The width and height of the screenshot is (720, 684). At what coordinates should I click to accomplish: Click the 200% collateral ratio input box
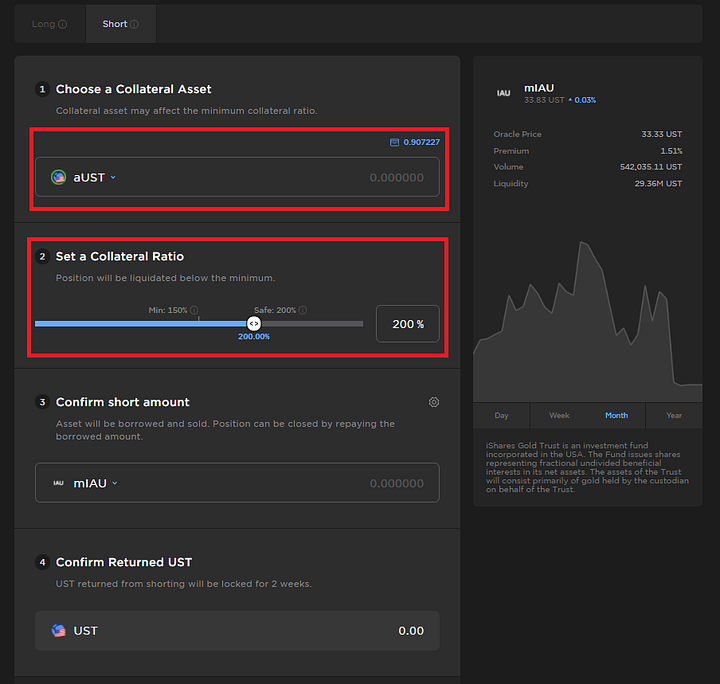tap(408, 324)
